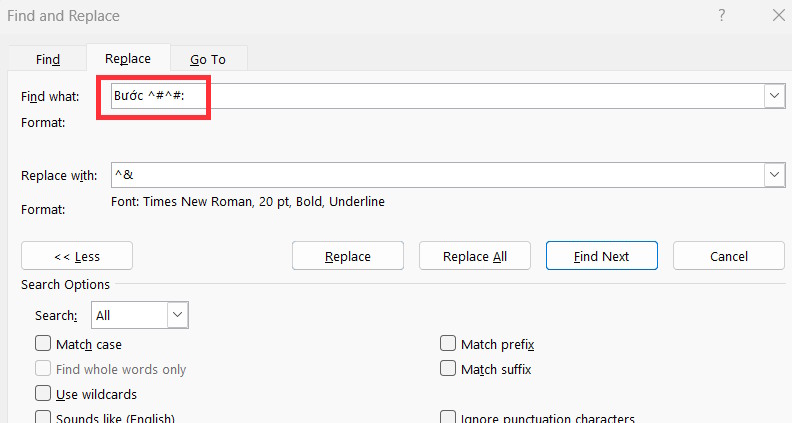Expand the Replace with history dropdown arrow

pos(773,175)
